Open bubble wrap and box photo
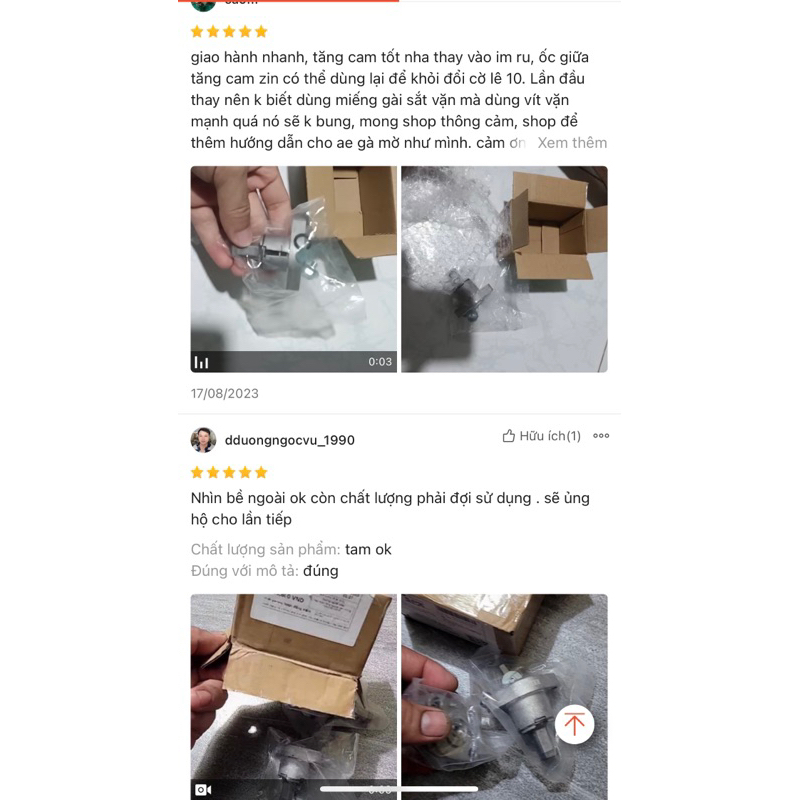The image size is (800, 800). (504, 269)
